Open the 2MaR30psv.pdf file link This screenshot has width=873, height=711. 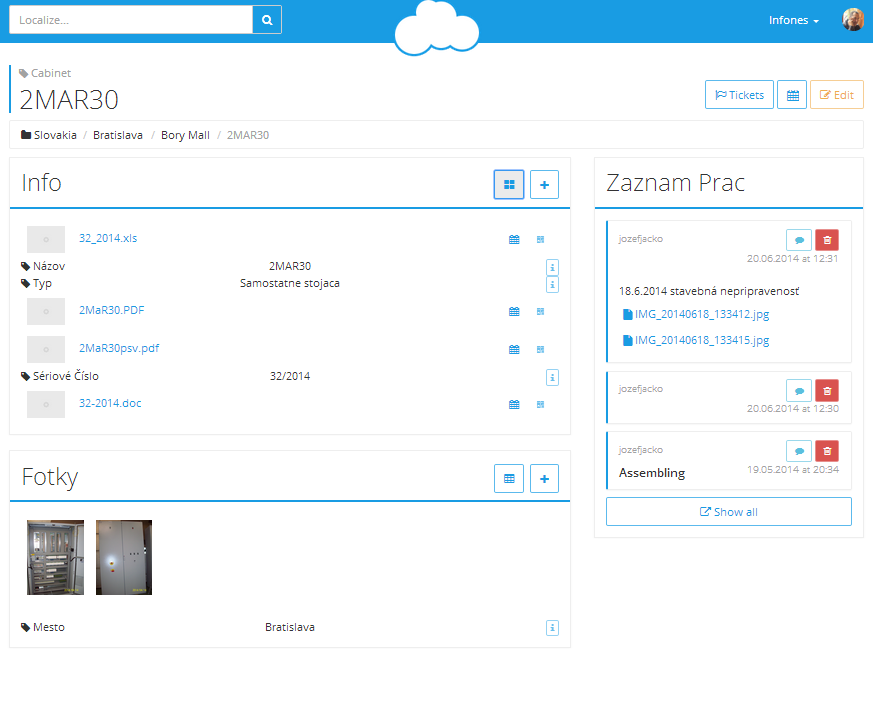119,348
